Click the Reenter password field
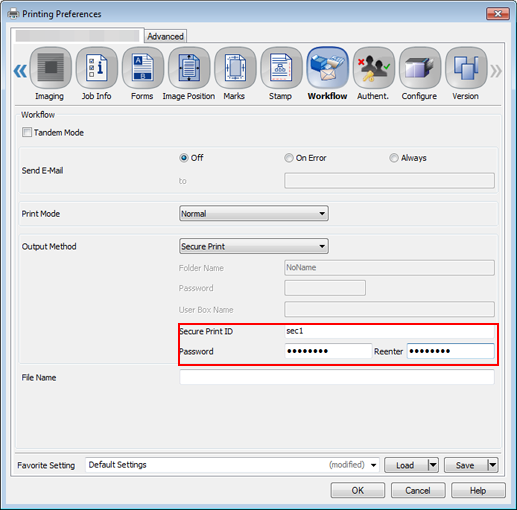 450,351
